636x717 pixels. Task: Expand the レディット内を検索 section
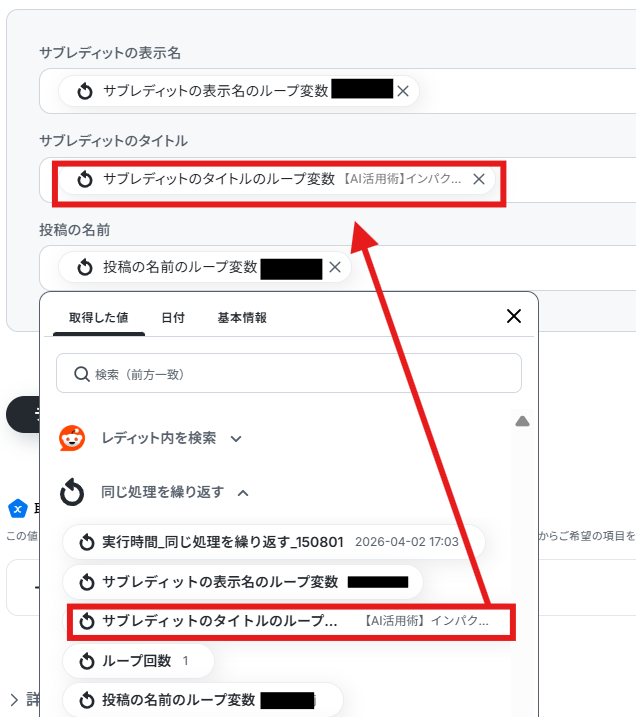236,439
